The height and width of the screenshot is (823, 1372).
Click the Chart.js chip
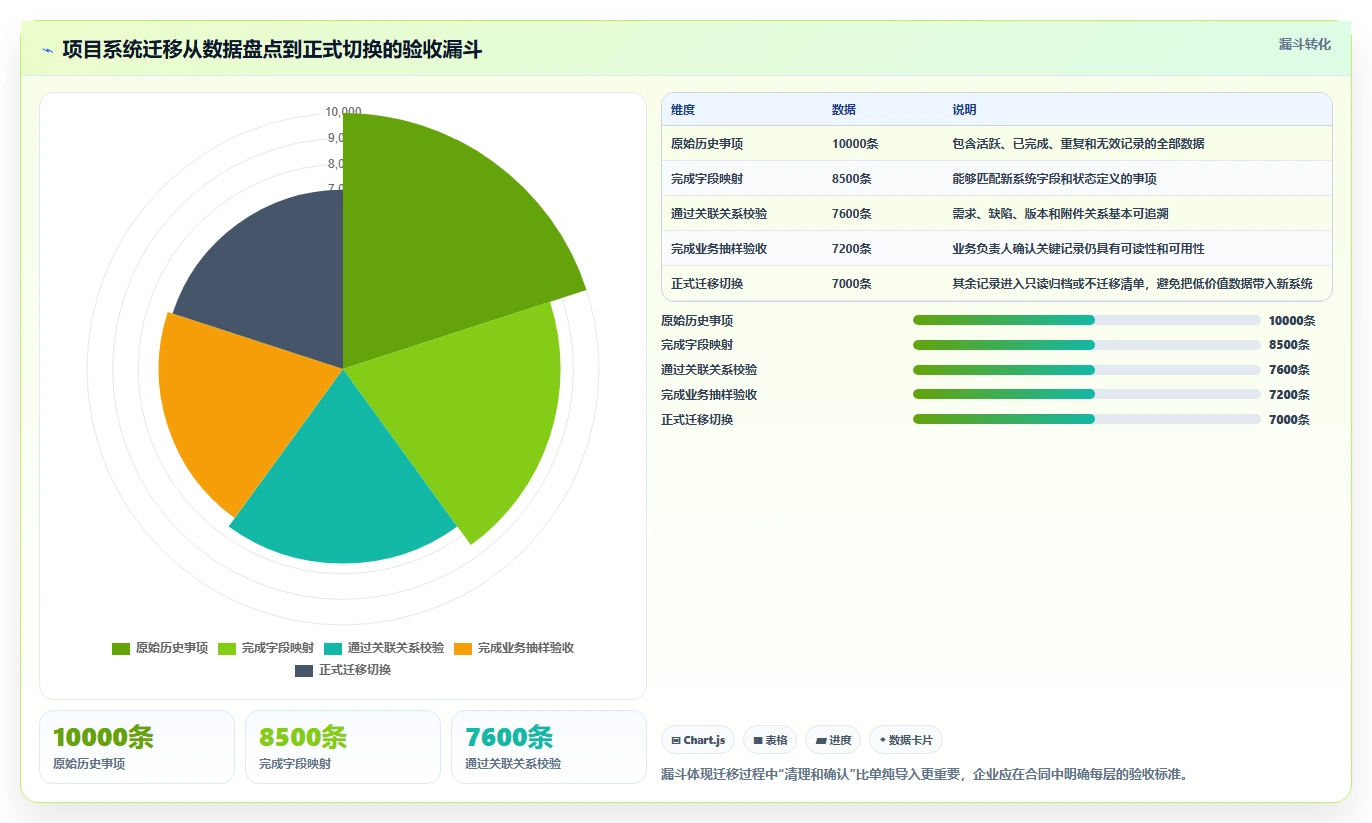698,740
